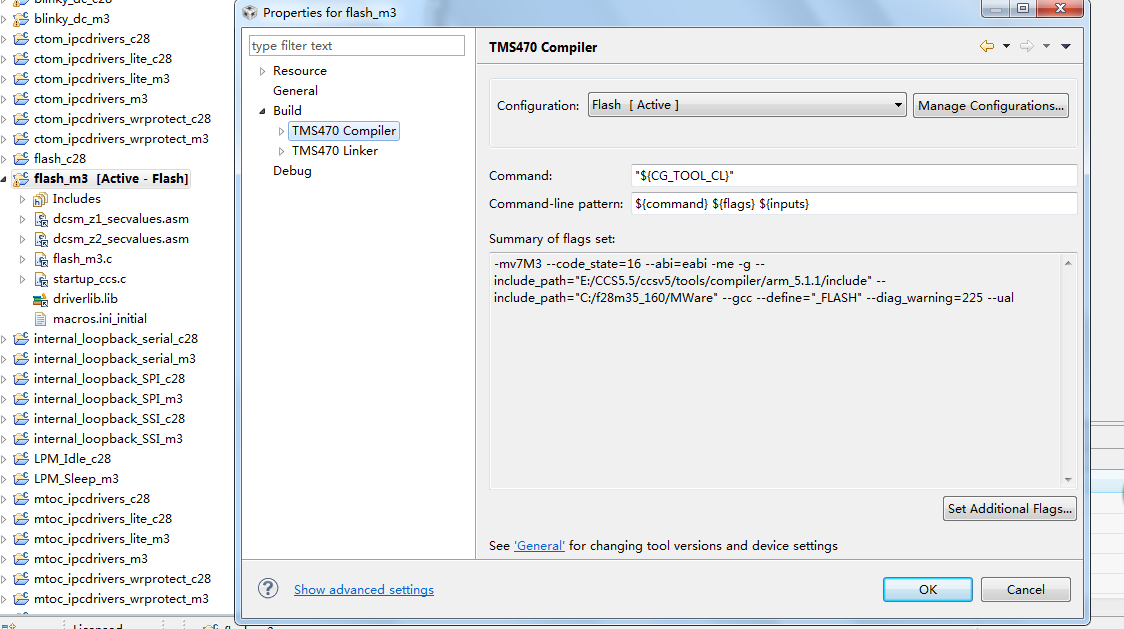The image size is (1124, 629).
Task: Click the macros.ini_initial file icon
Action: 41,319
